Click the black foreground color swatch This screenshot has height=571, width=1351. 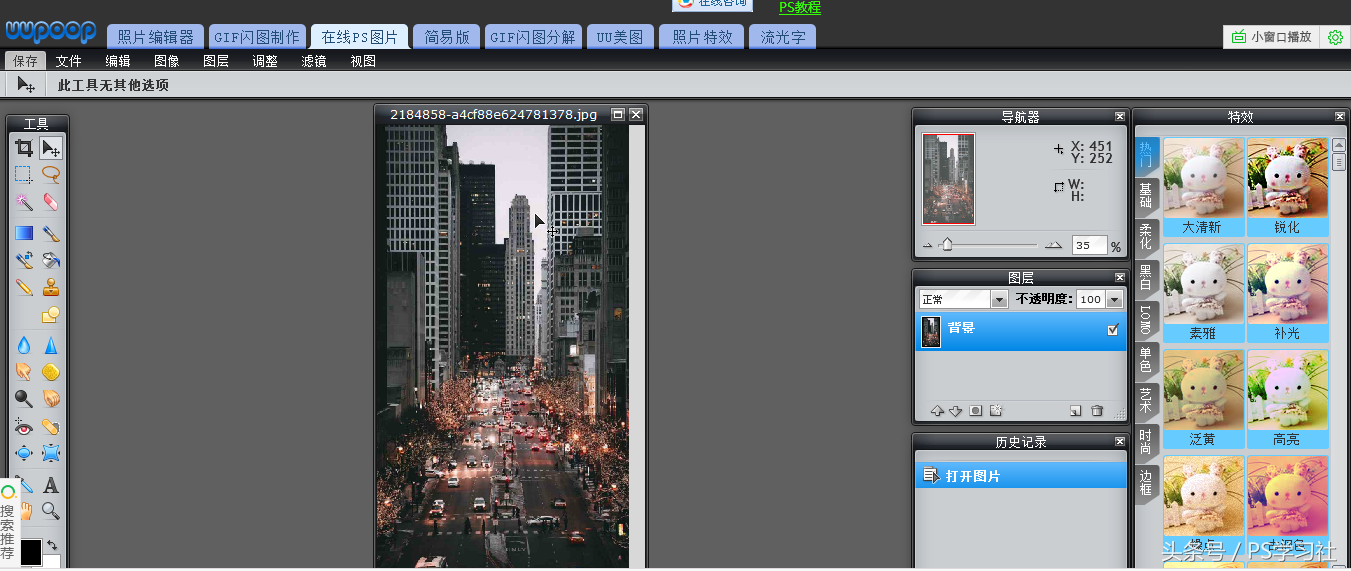coord(31,550)
